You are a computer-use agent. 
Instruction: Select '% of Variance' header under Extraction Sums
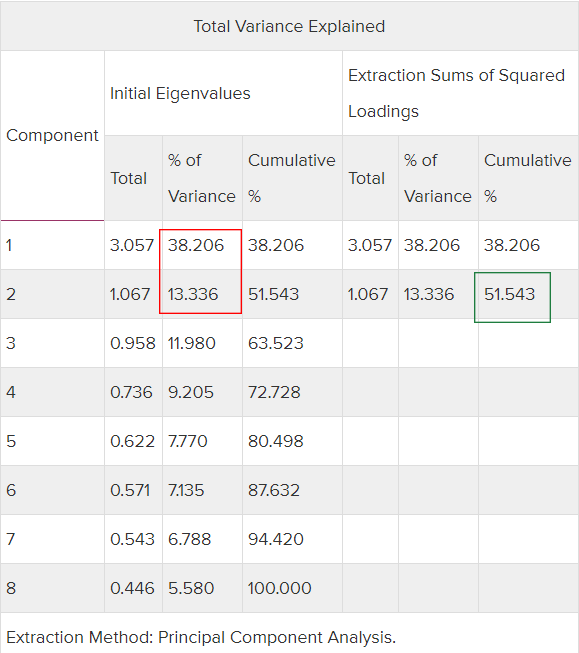coord(438,178)
